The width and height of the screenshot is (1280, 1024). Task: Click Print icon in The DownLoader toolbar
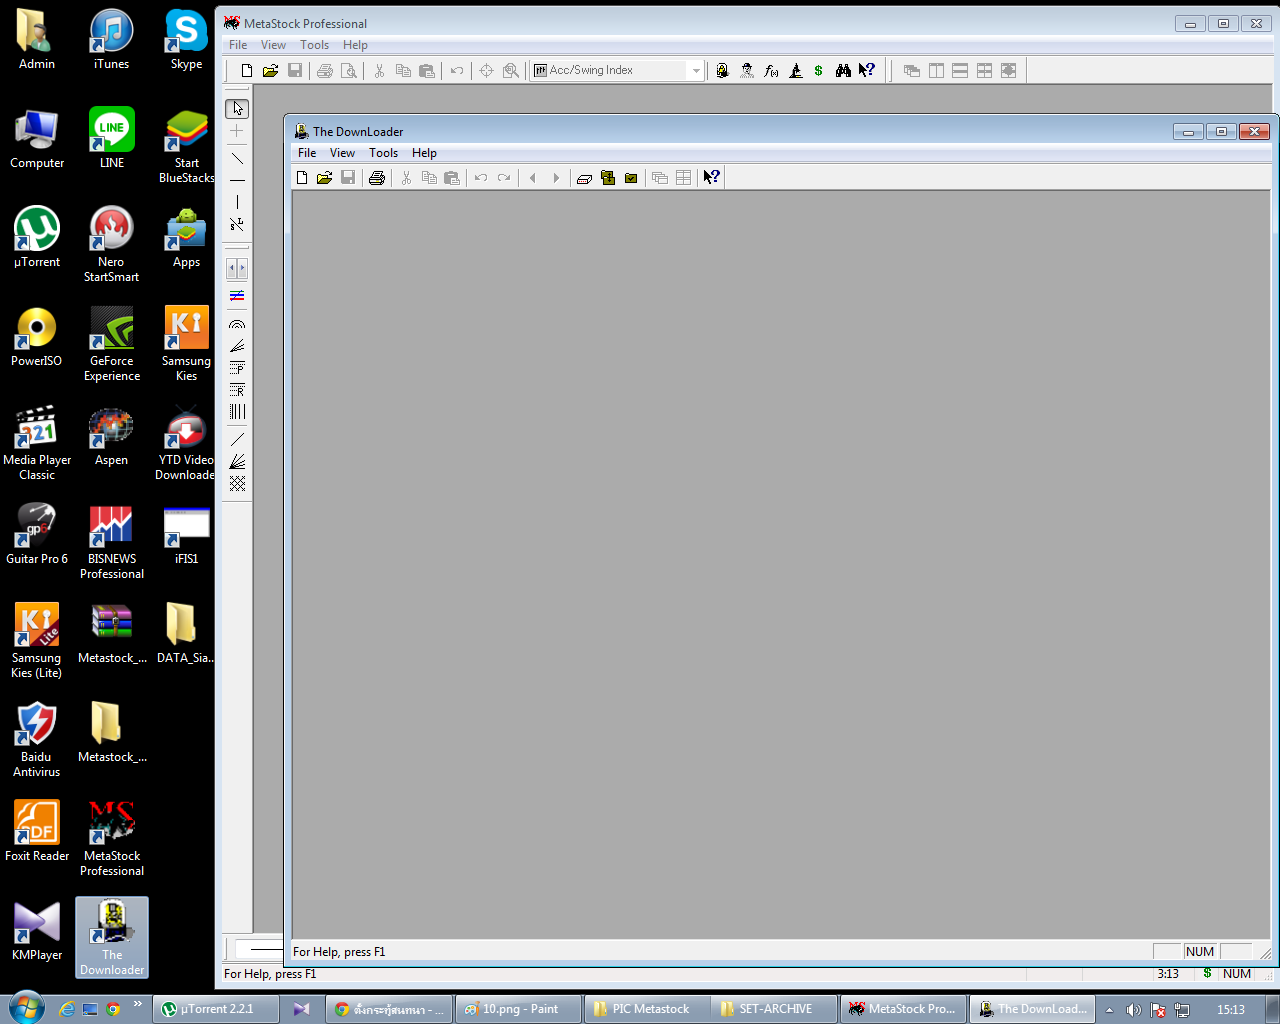tap(377, 178)
